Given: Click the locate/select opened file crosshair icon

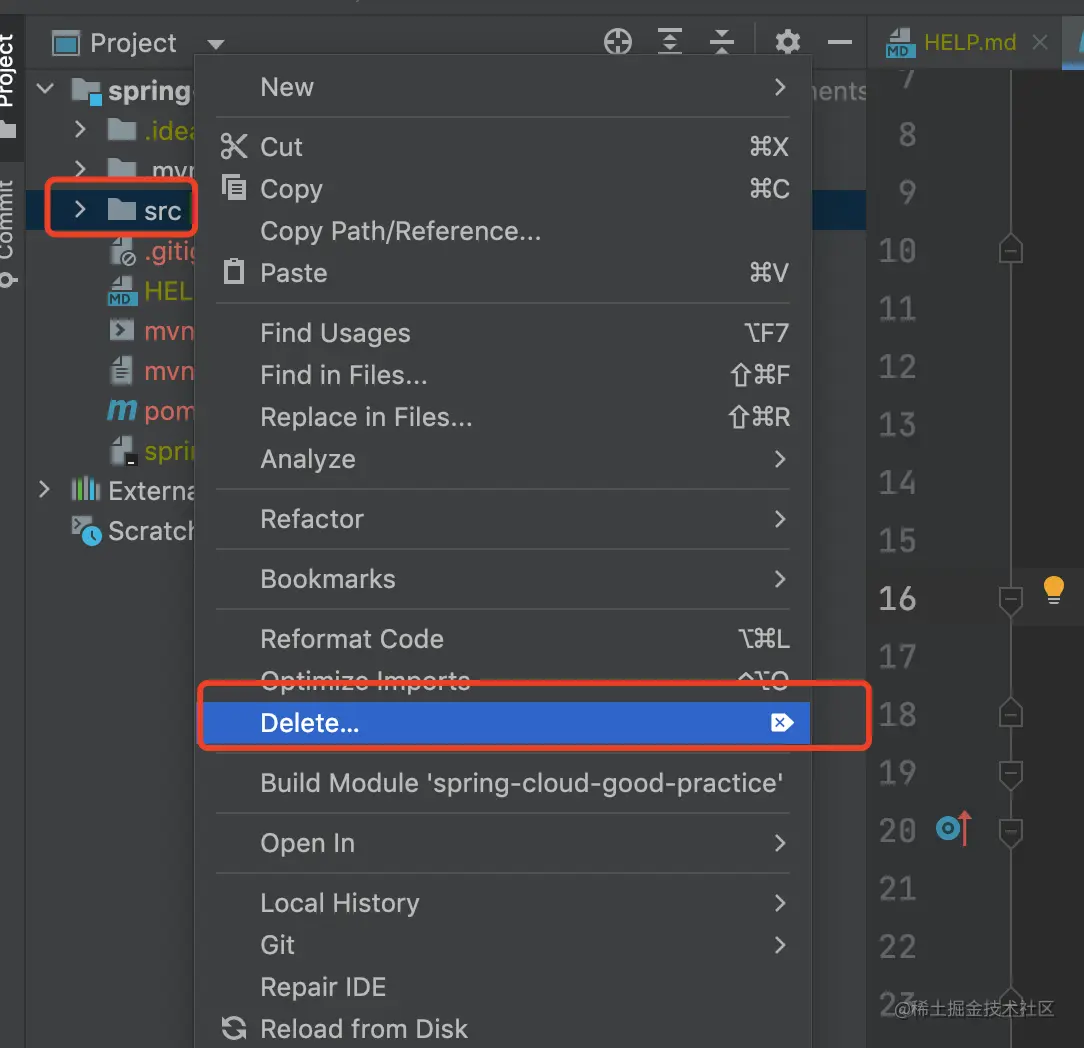Looking at the screenshot, I should pos(618,42).
